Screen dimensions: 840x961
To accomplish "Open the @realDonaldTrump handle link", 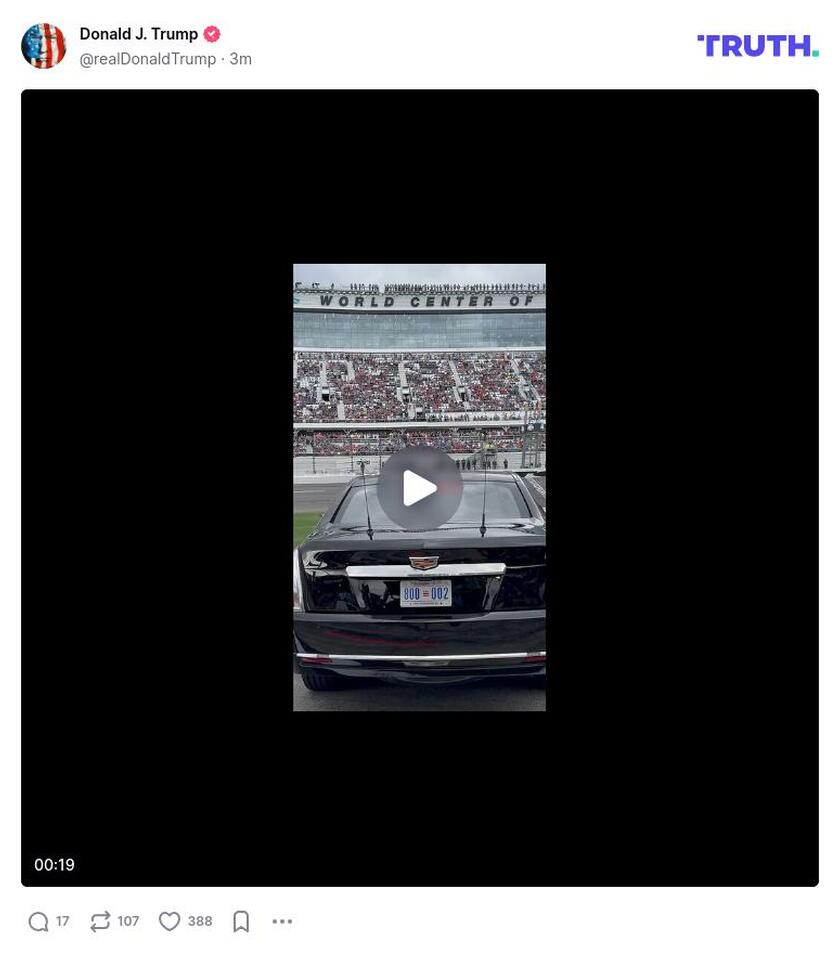I will [148, 59].
